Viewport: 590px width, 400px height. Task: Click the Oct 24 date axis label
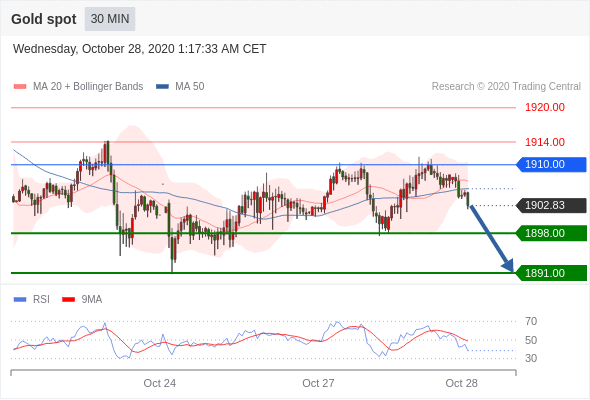point(160,383)
